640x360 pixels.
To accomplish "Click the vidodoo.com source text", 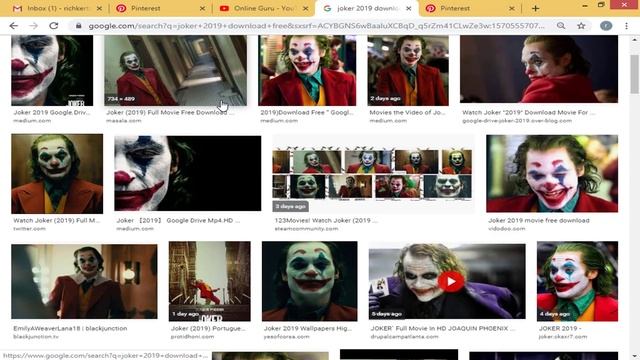I will (507, 229).
